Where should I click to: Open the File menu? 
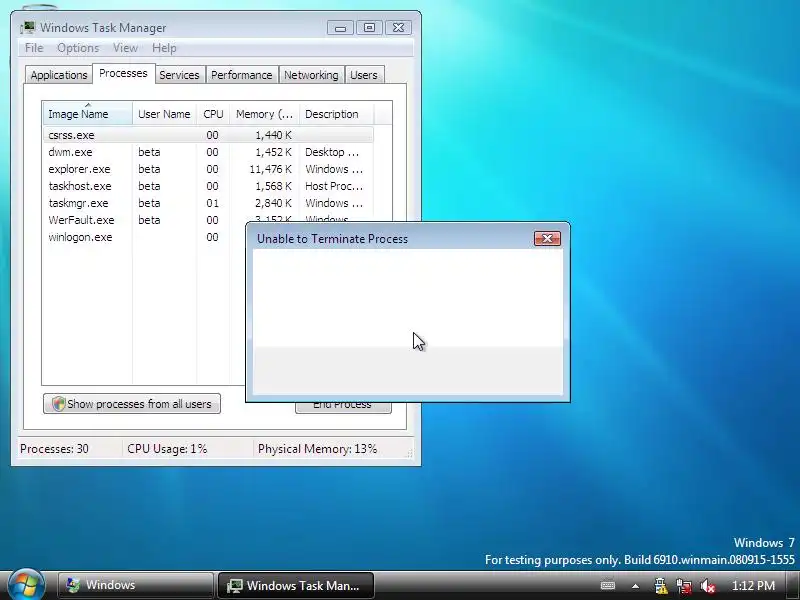pyautogui.click(x=34, y=48)
